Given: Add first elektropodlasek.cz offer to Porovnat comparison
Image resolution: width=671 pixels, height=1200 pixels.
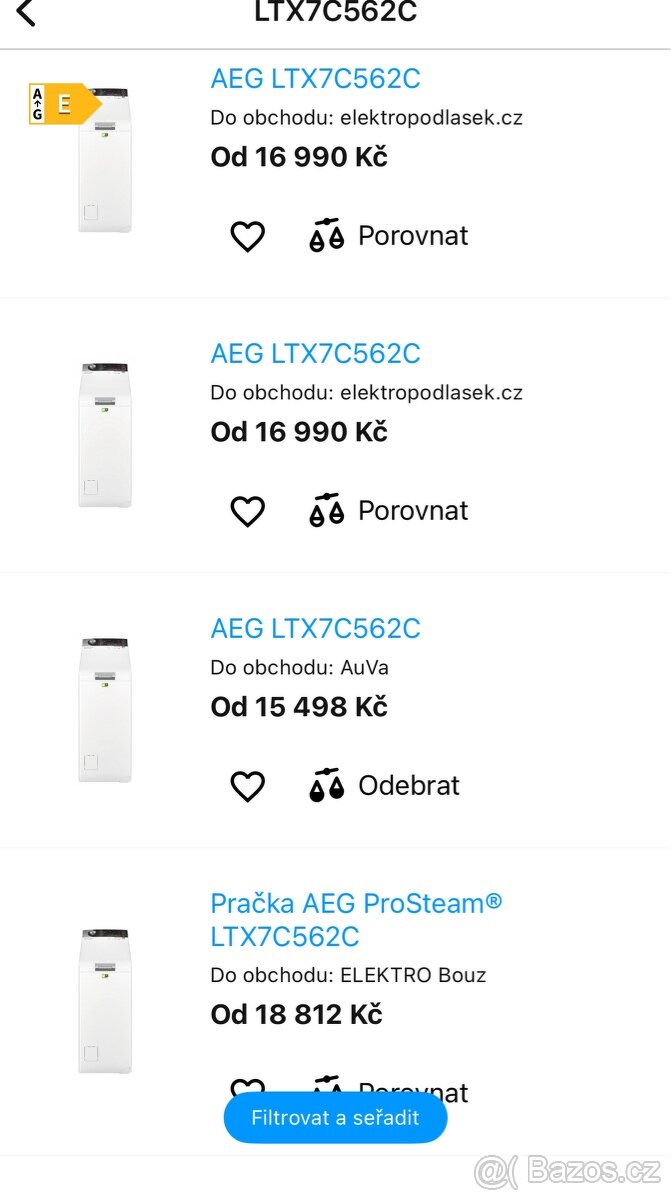Looking at the screenshot, I should pos(414,235).
